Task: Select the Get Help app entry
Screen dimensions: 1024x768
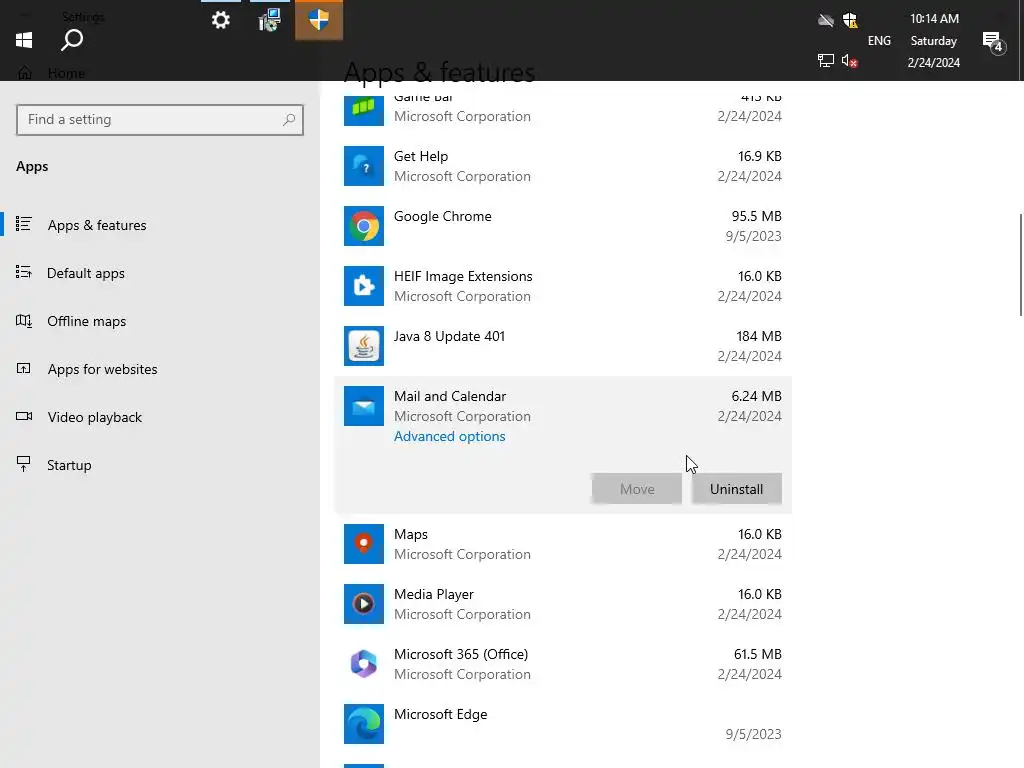Action: tap(563, 166)
